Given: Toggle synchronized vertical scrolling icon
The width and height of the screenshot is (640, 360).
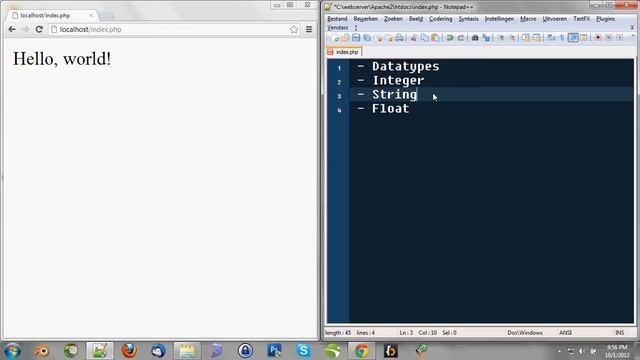Looking at the screenshot, I should coord(526,38).
